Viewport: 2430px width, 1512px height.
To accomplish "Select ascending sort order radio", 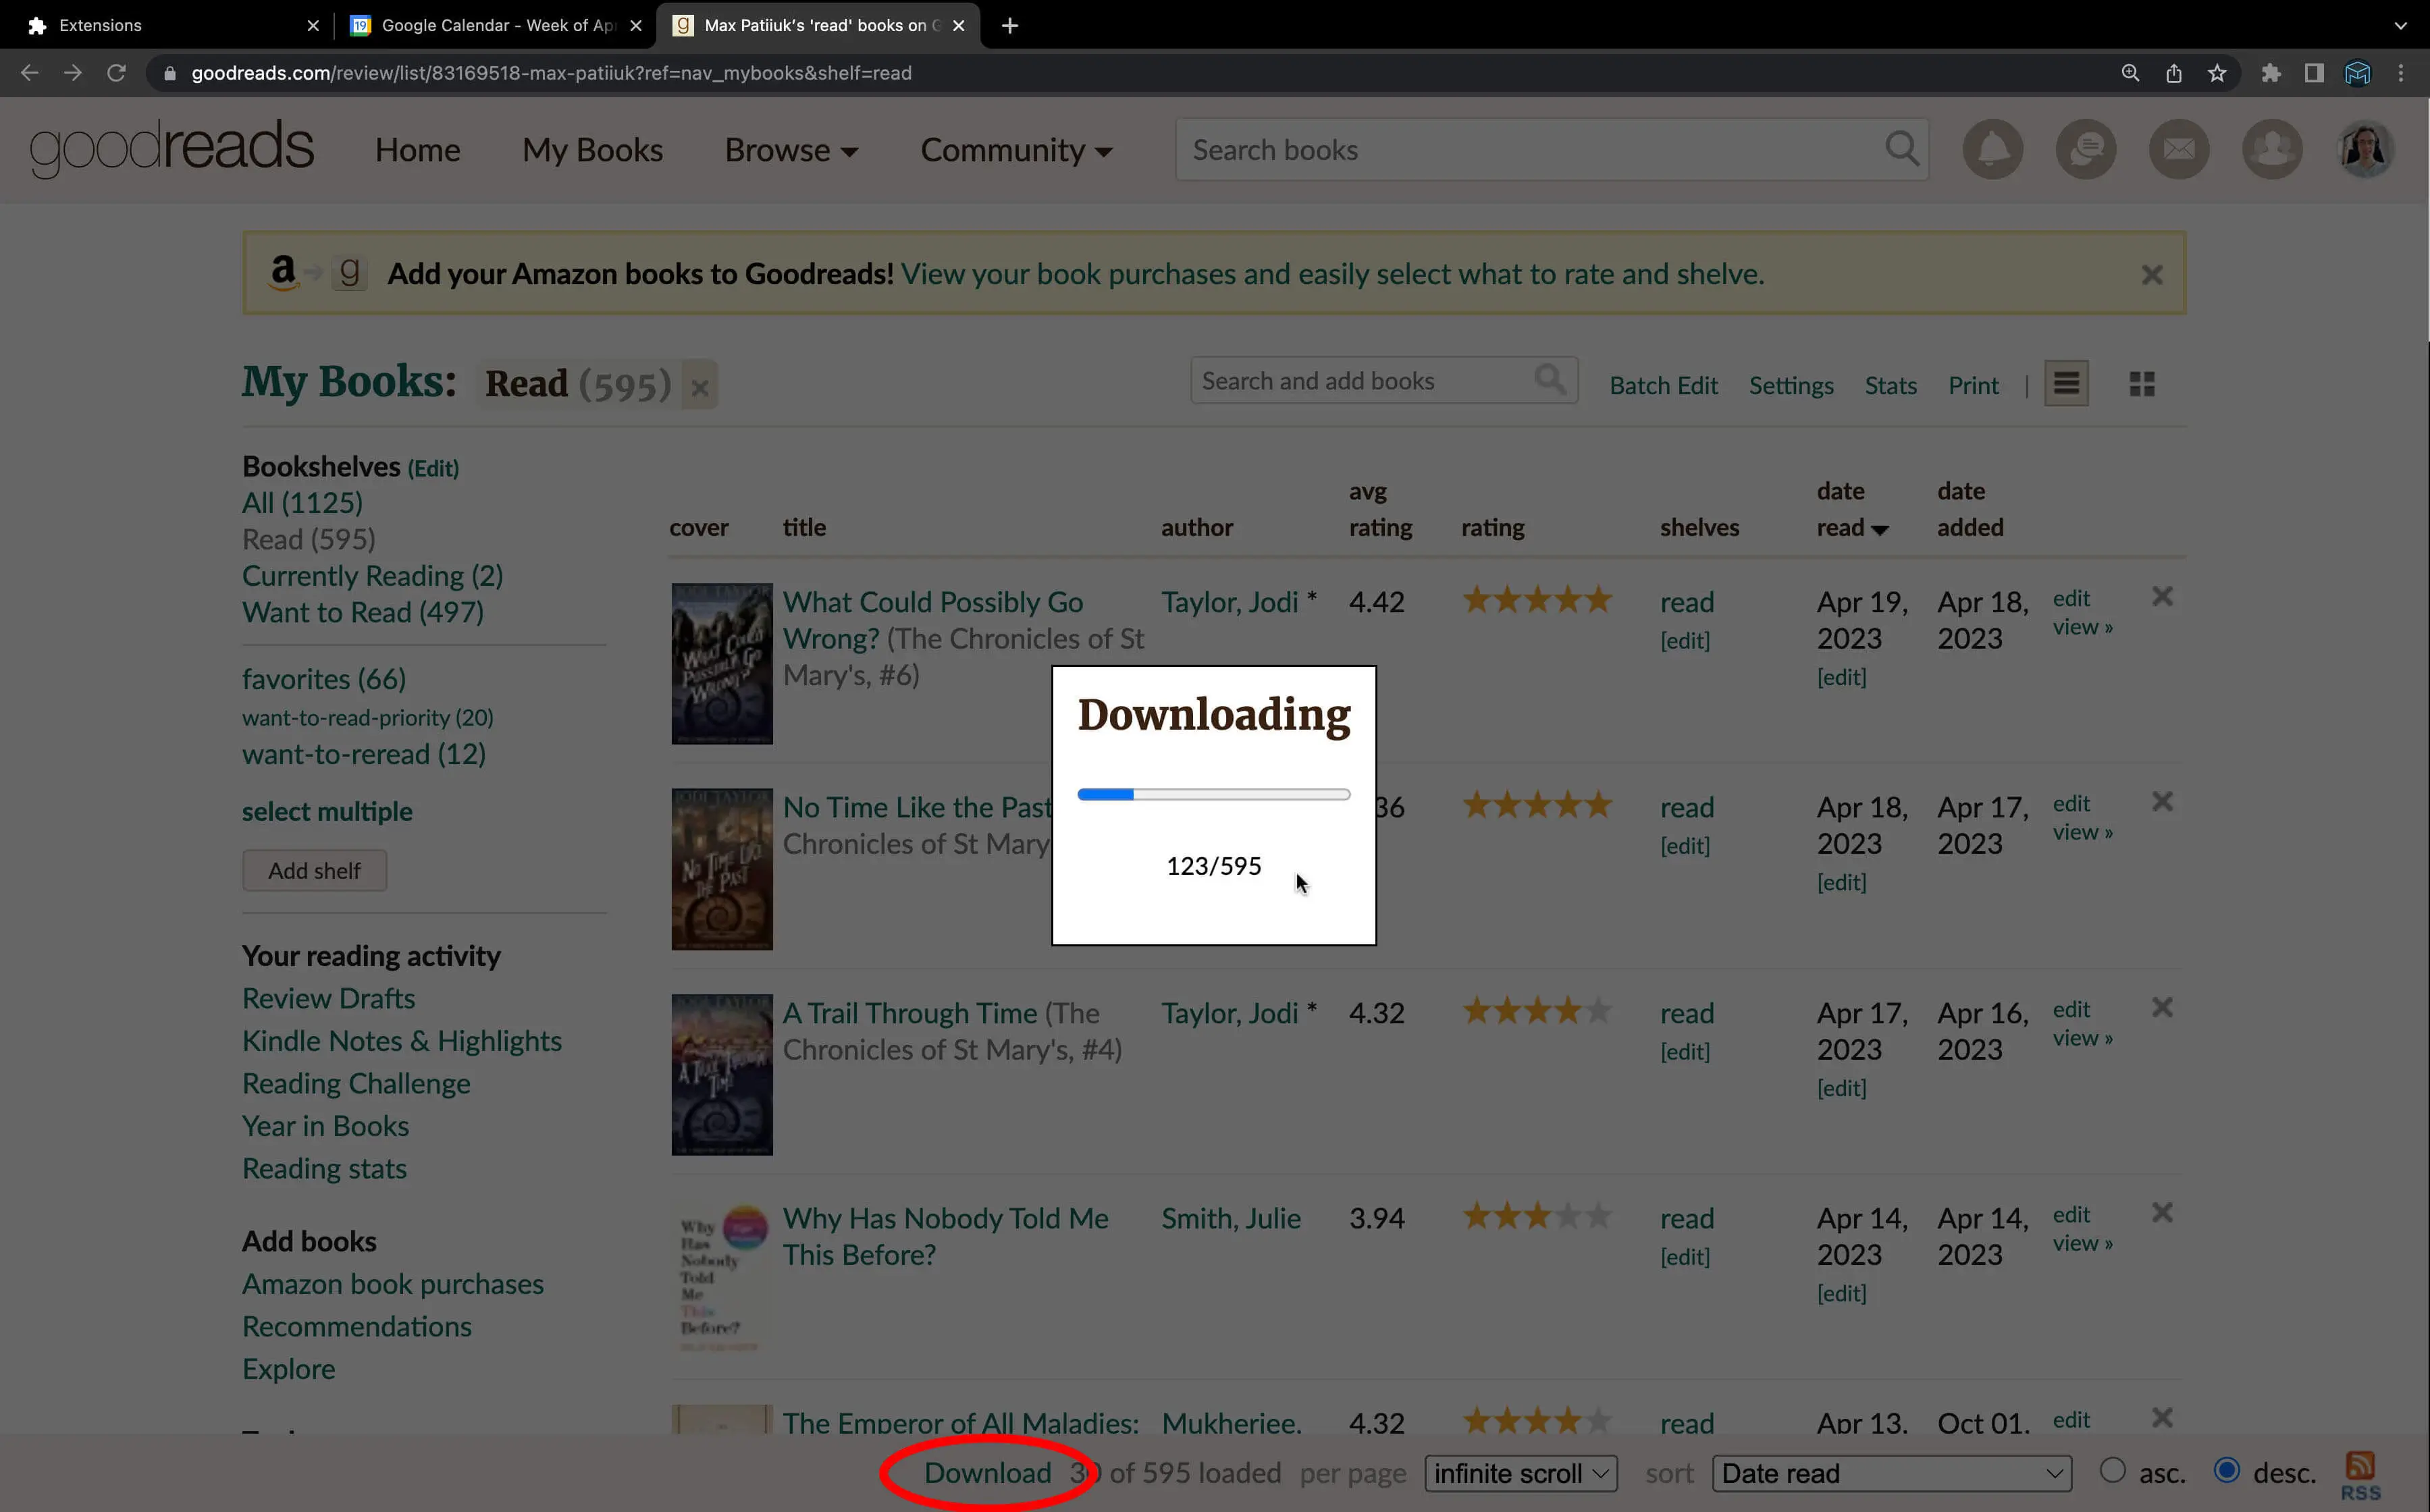I will tap(2112, 1471).
